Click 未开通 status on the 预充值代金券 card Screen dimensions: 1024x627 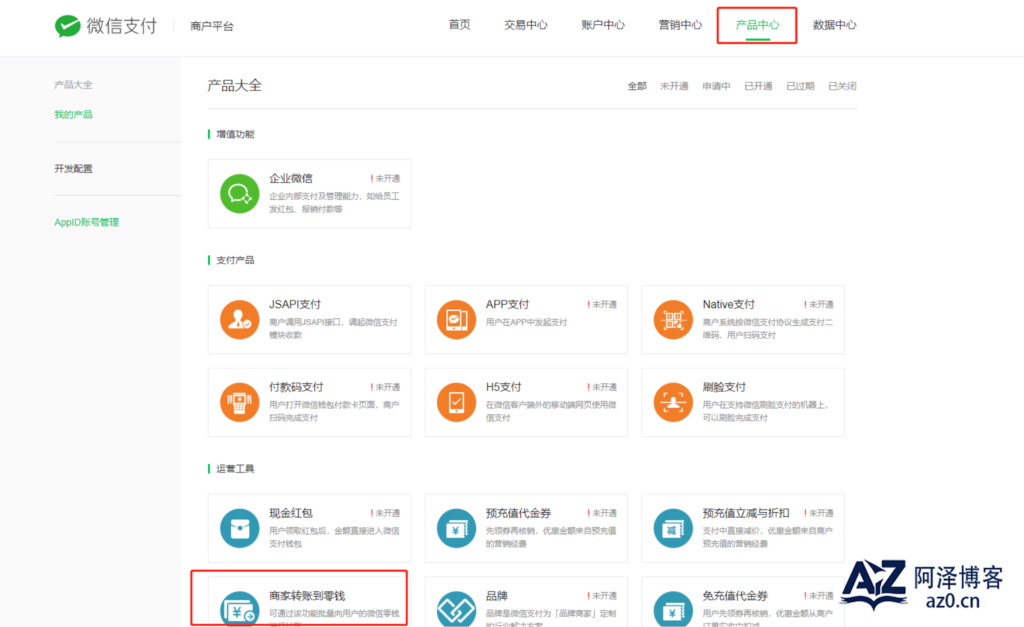(x=602, y=513)
